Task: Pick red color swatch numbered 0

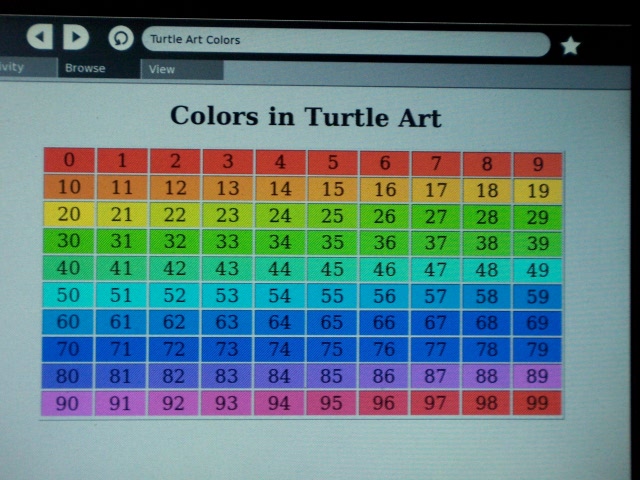Action: (69, 160)
